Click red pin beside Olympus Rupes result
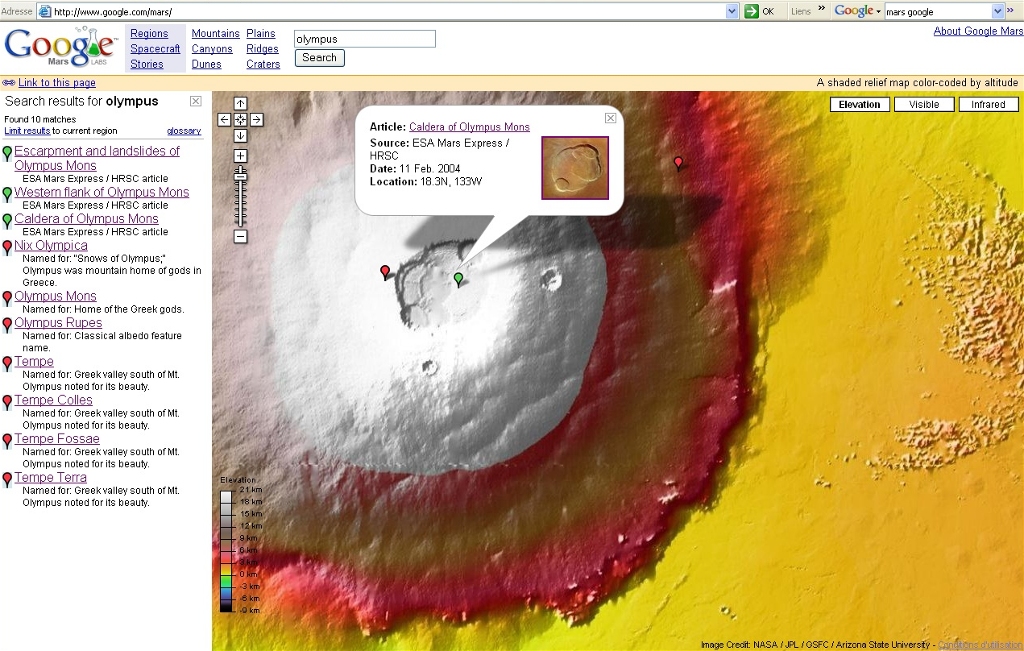The image size is (1024, 651). pos(7,325)
